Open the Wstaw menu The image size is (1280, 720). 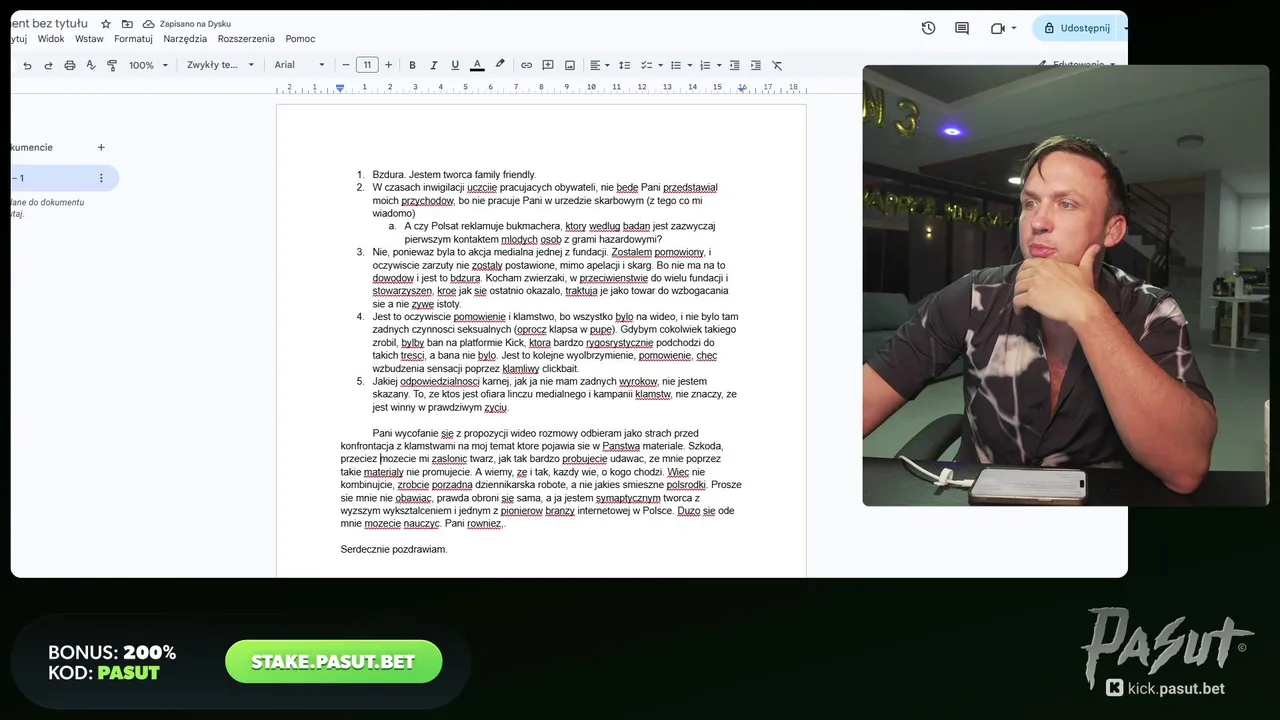click(x=89, y=39)
